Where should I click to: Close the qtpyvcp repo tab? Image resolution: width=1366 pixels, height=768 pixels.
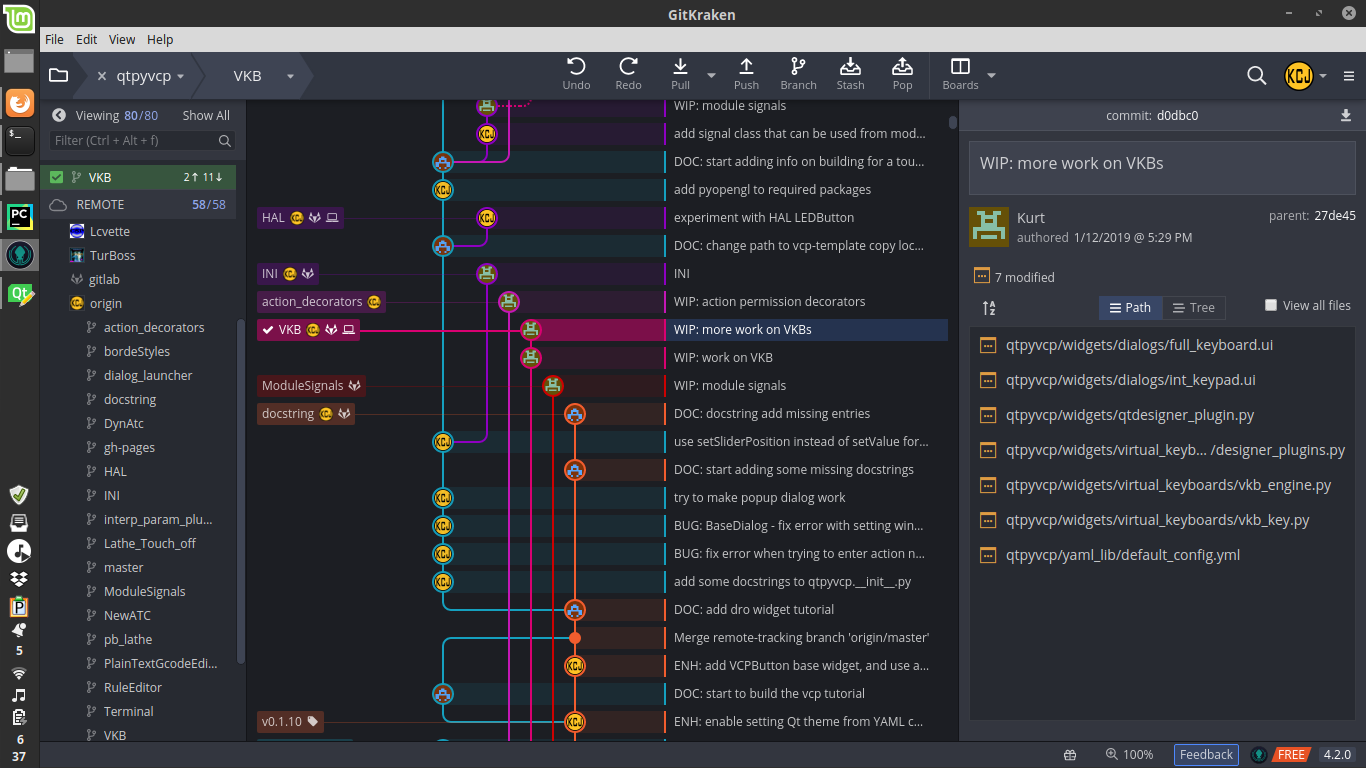pos(102,76)
